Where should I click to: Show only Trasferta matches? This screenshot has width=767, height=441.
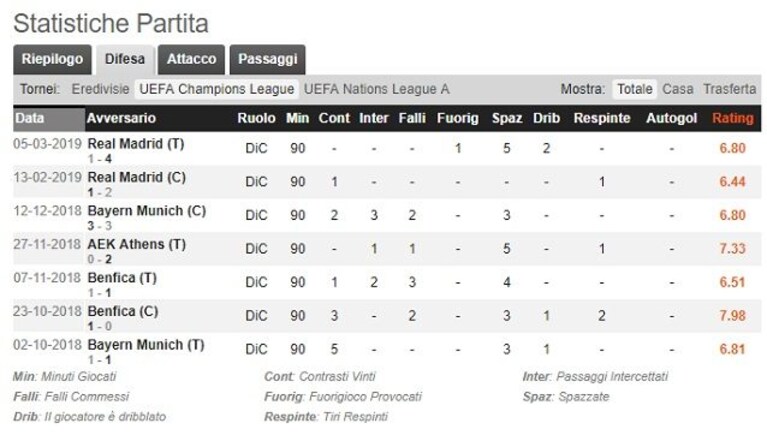click(729, 89)
